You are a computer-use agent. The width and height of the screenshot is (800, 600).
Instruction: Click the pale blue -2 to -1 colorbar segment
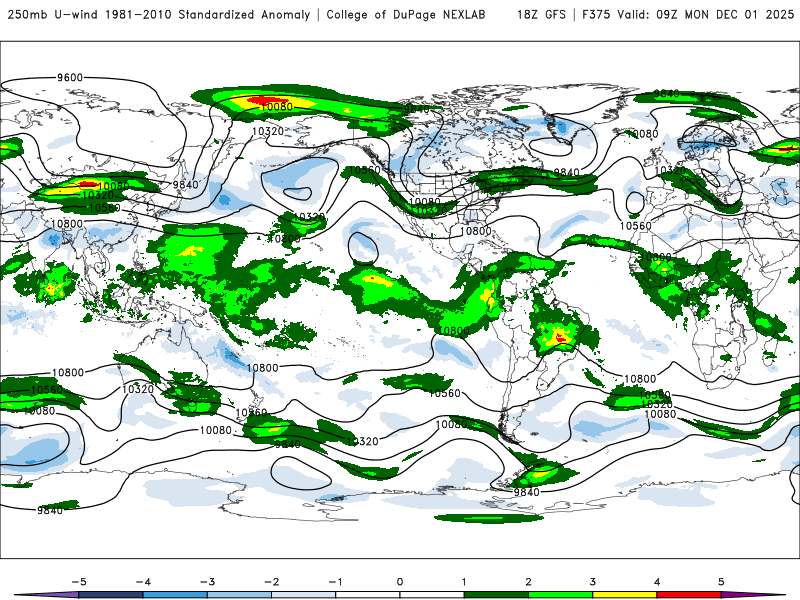304,595
